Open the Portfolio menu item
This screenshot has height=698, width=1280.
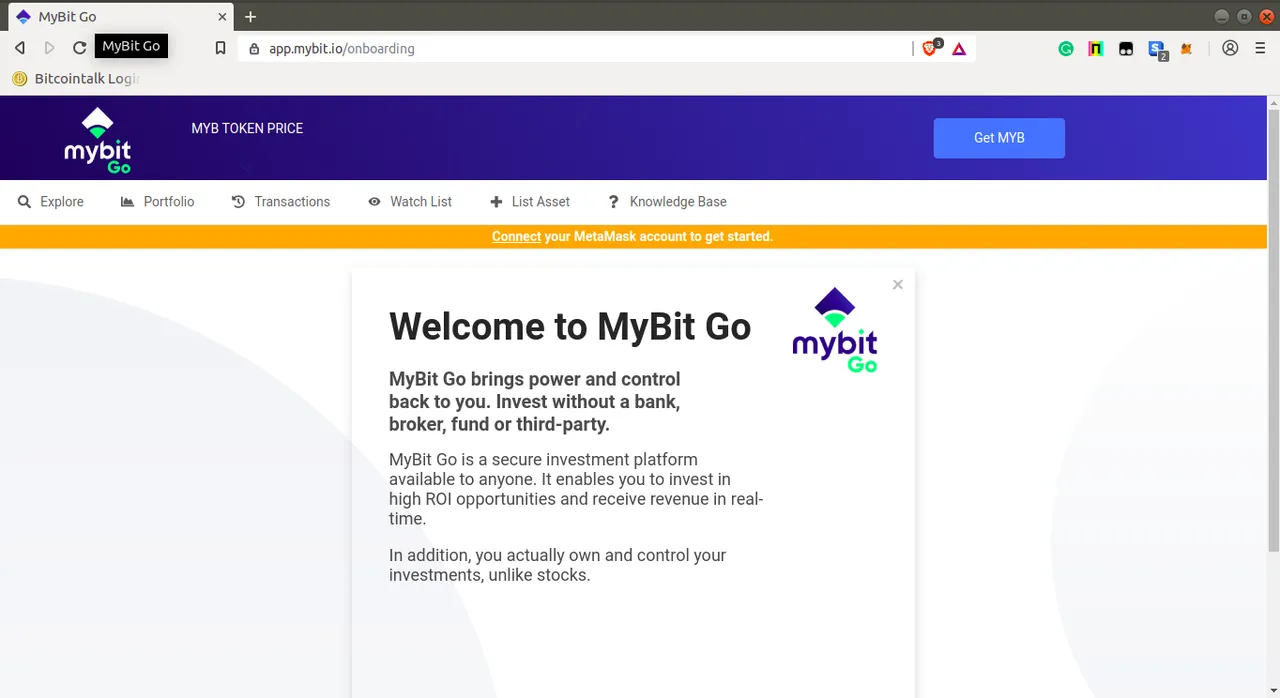[x=157, y=202]
